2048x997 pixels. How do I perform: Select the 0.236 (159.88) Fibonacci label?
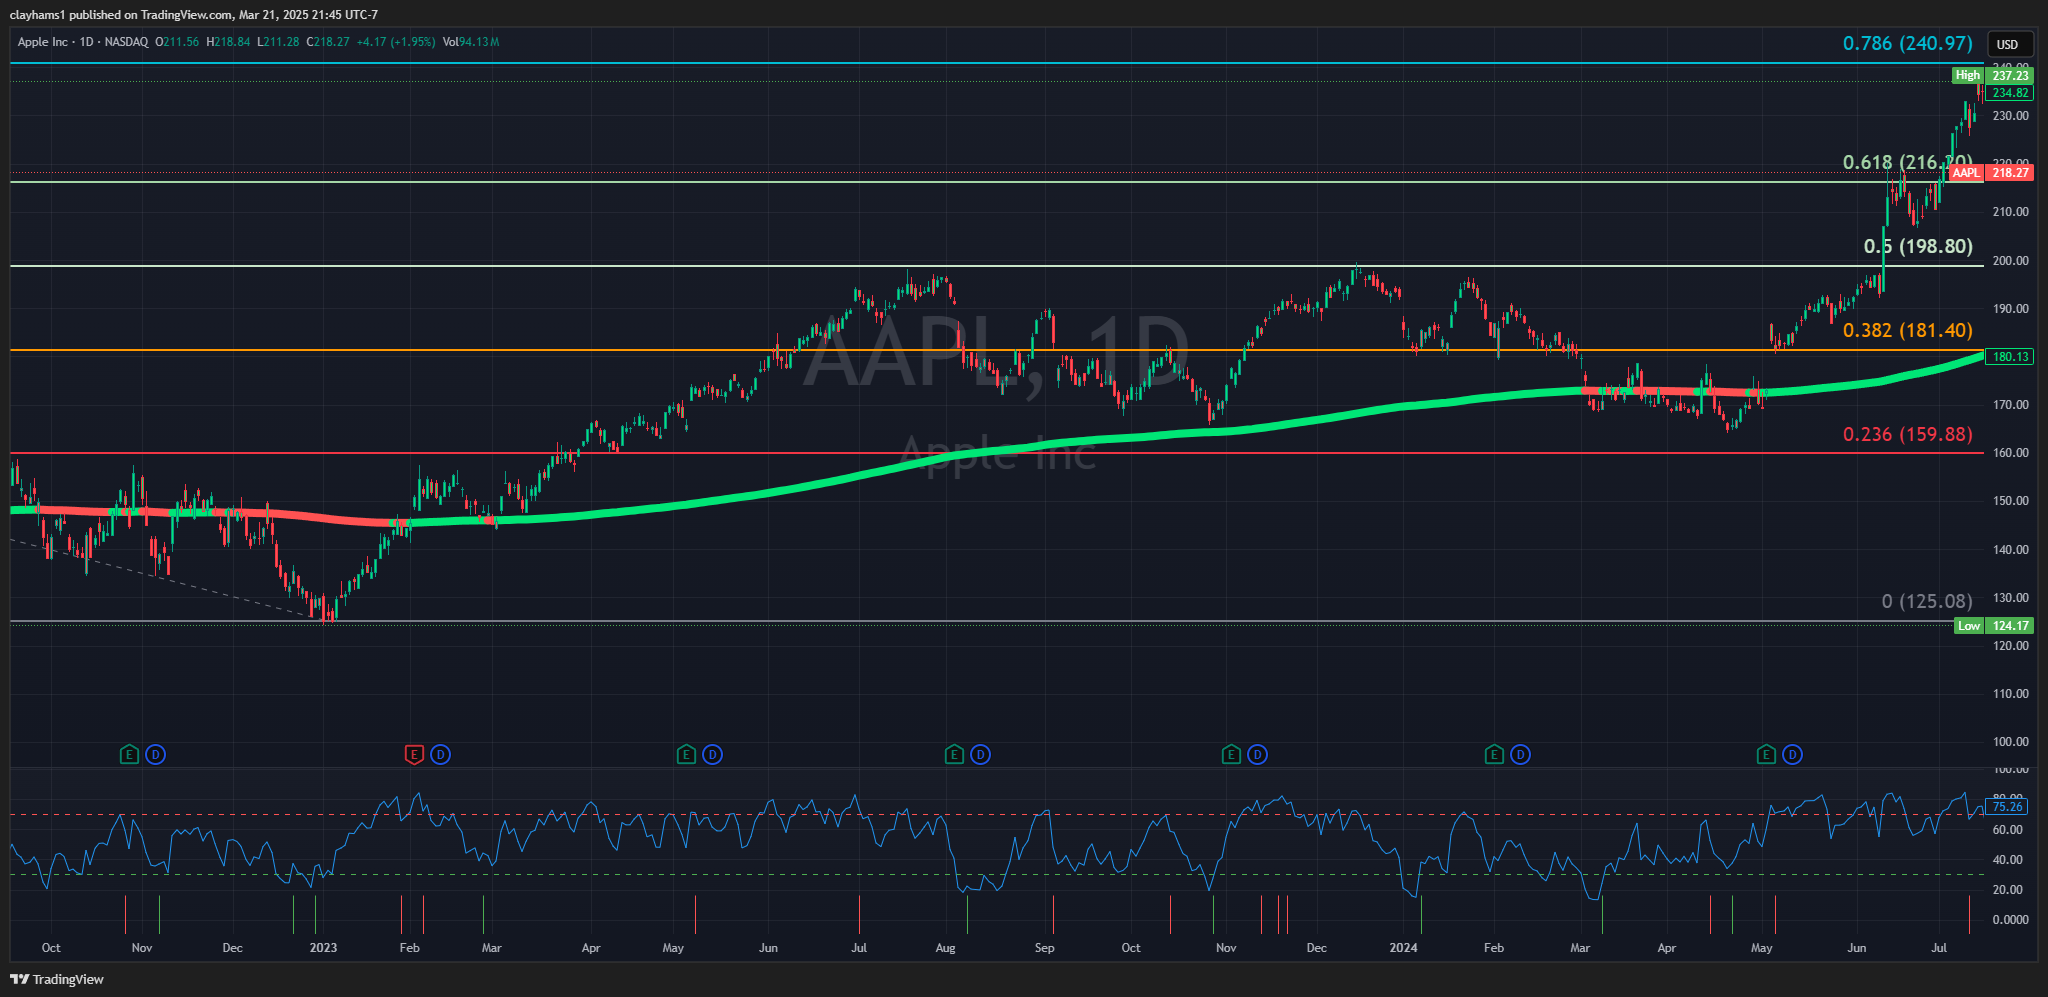tap(1907, 434)
